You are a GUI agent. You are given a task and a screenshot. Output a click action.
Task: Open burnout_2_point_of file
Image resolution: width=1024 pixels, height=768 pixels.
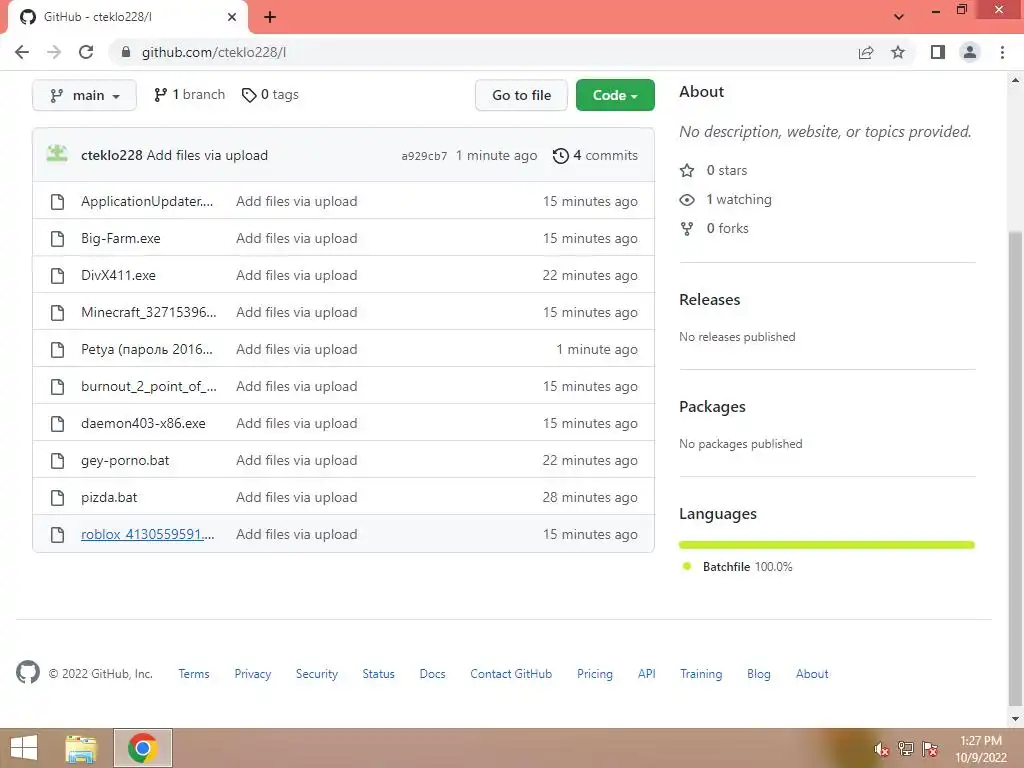tap(148, 386)
